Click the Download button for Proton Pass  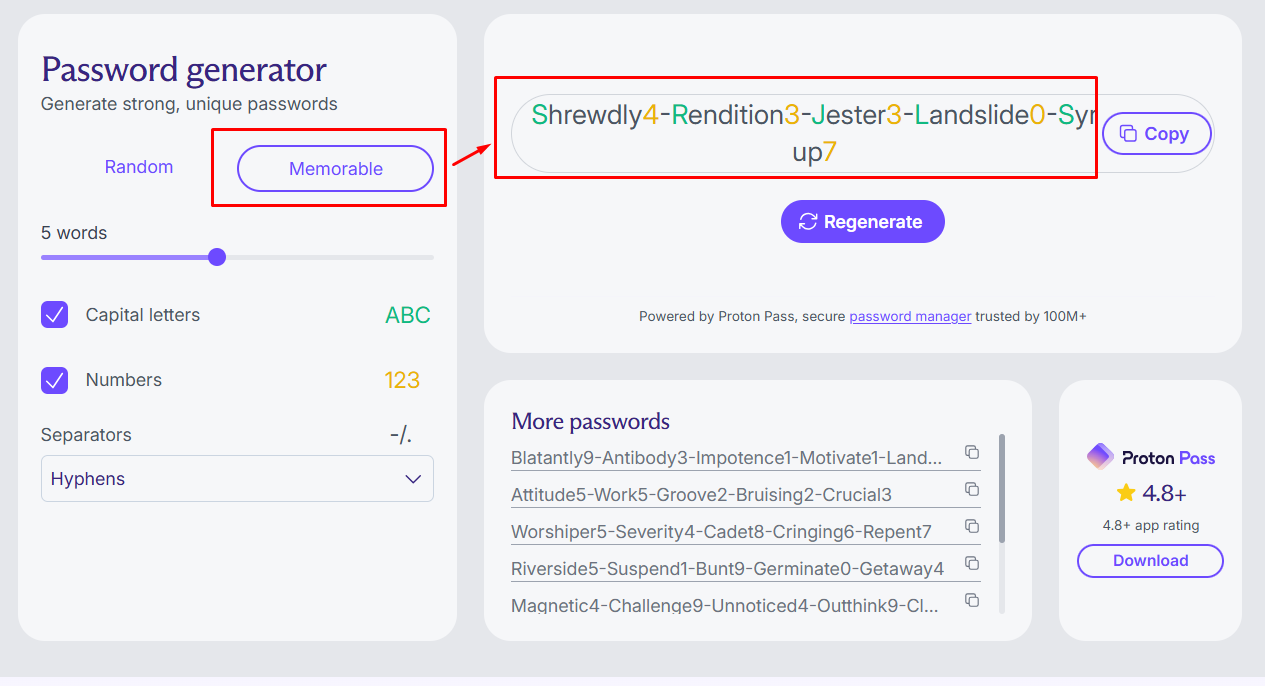pos(1149,561)
